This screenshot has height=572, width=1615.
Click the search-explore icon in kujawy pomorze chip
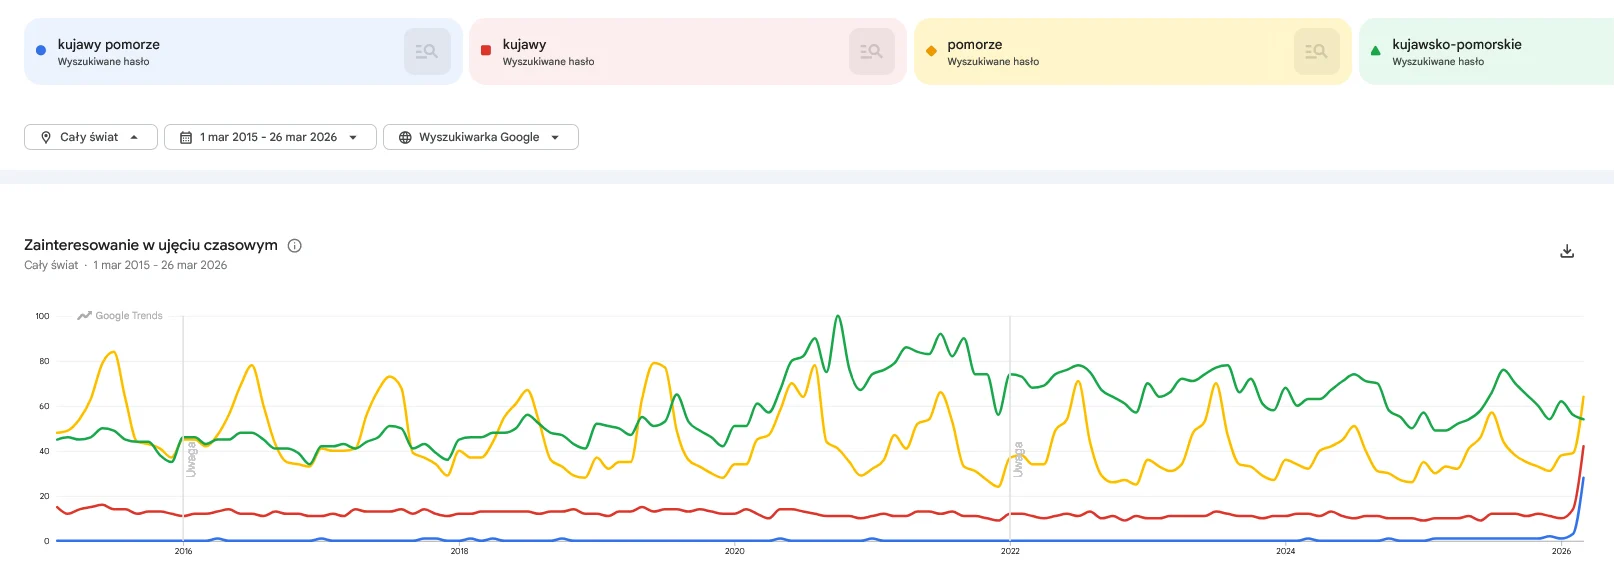[427, 51]
